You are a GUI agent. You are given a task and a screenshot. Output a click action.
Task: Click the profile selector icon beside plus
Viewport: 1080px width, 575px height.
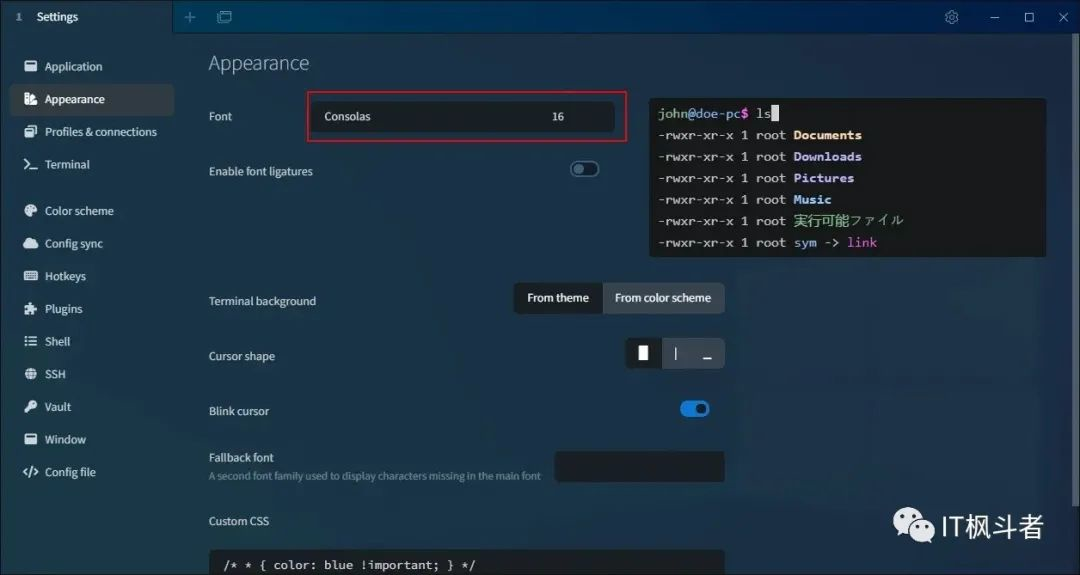225,17
